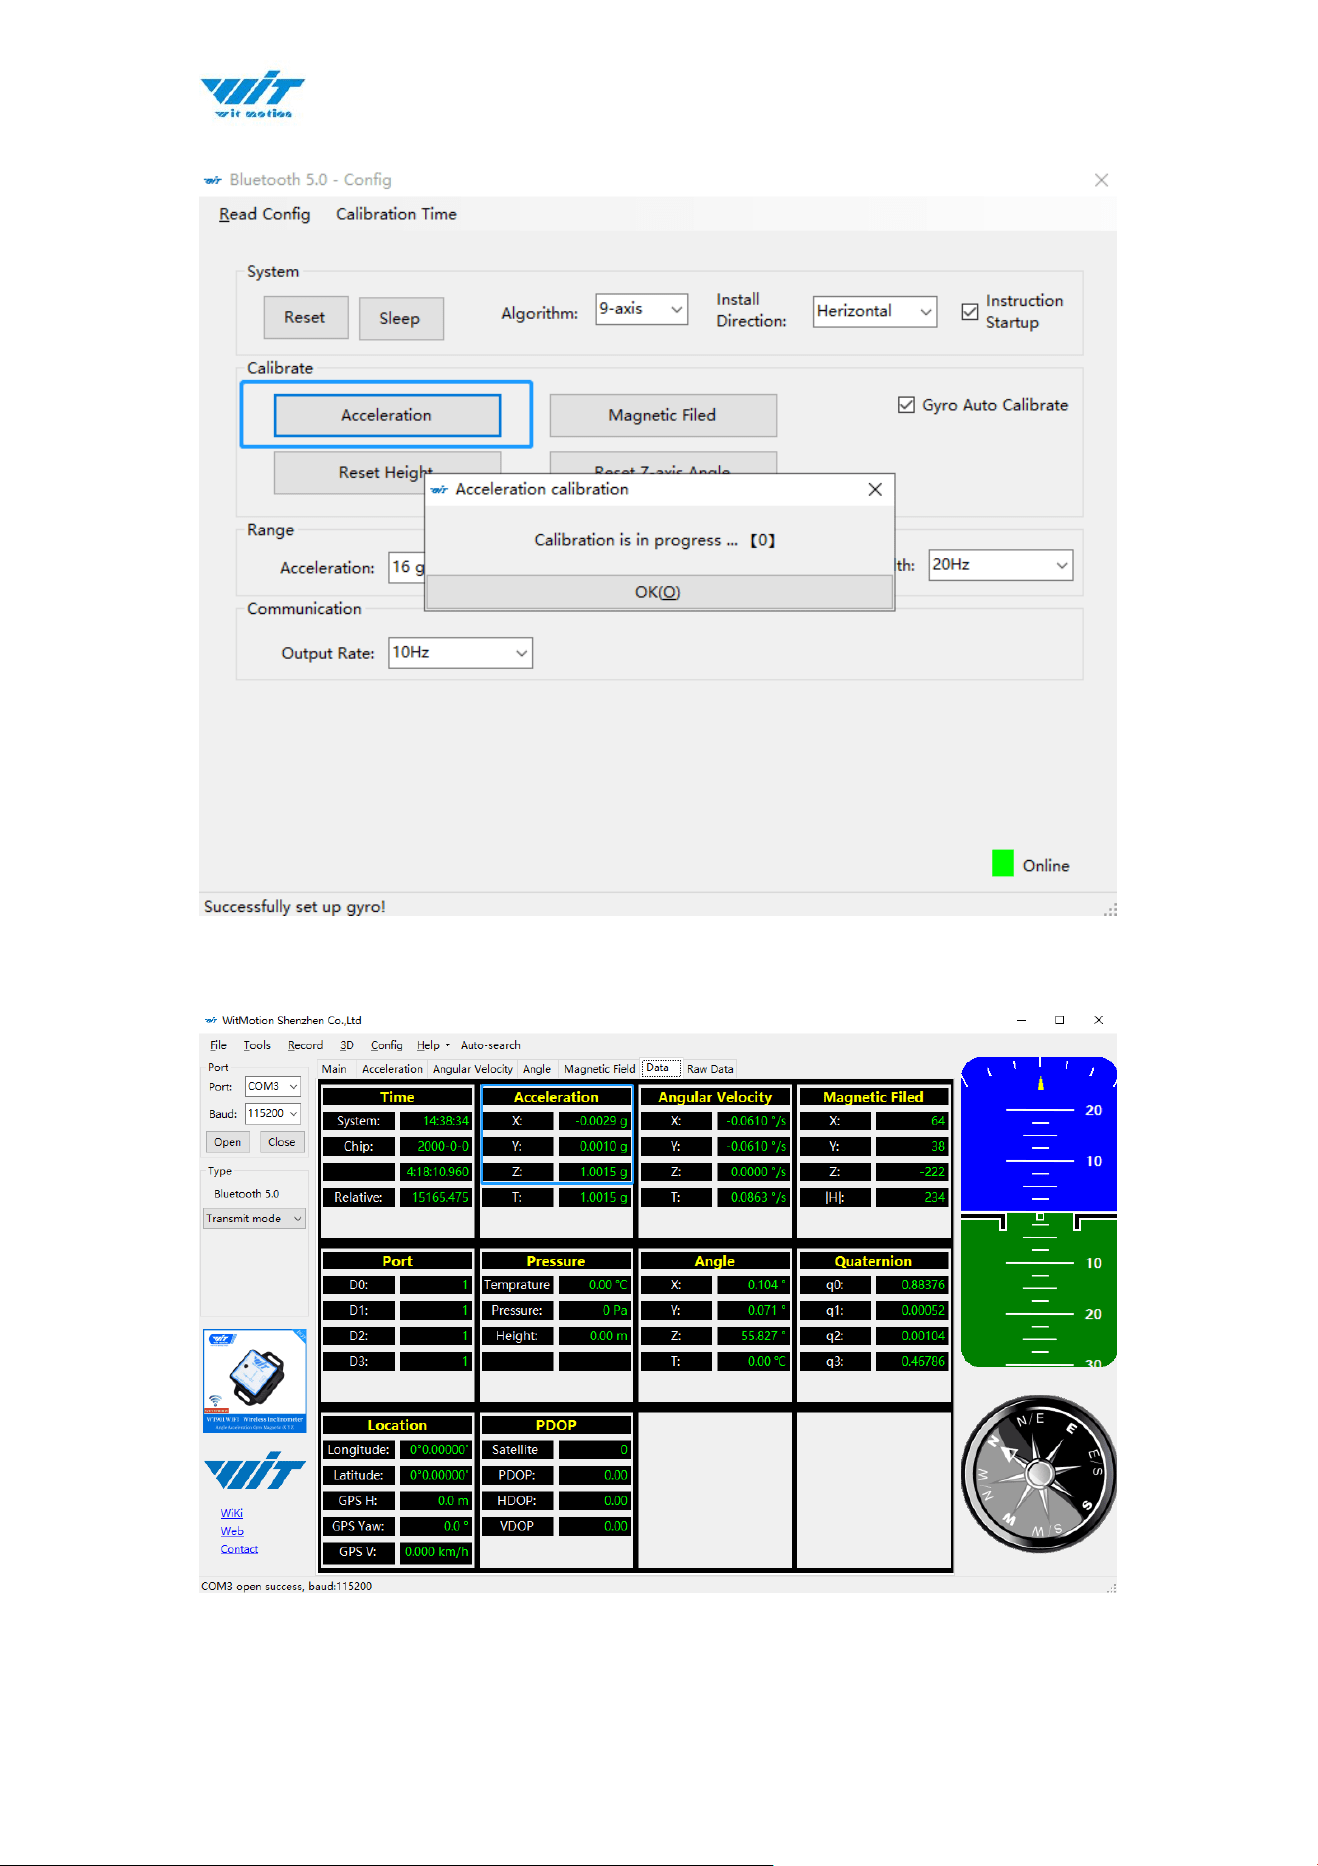Click OK(O) in the calibration dialog
The height and width of the screenshot is (1866, 1318).
(658, 592)
